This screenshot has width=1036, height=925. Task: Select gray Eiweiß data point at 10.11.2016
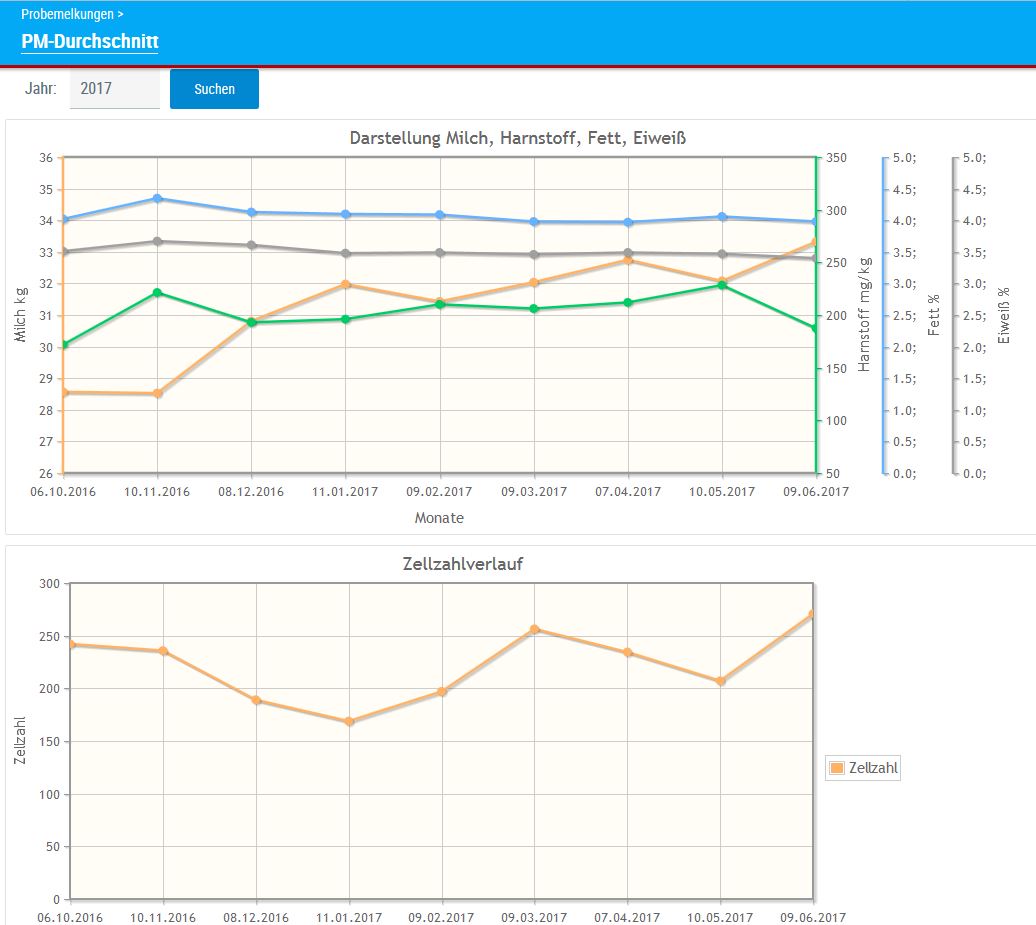pyautogui.click(x=157, y=241)
